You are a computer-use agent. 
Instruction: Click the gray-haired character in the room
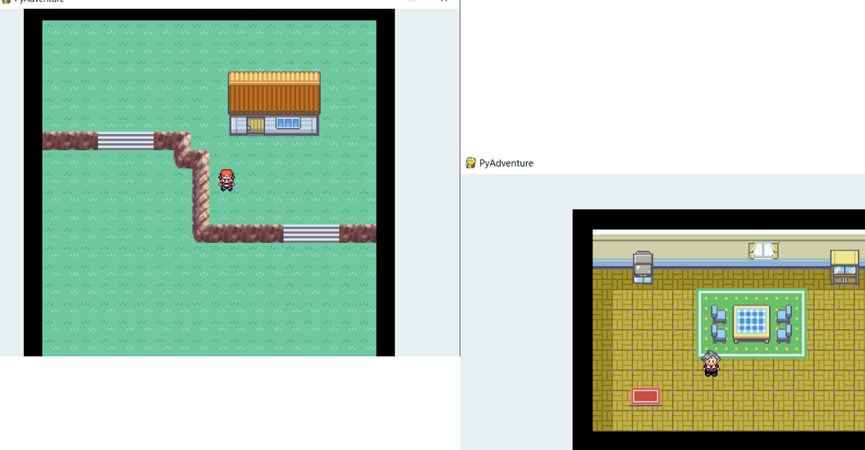(711, 364)
